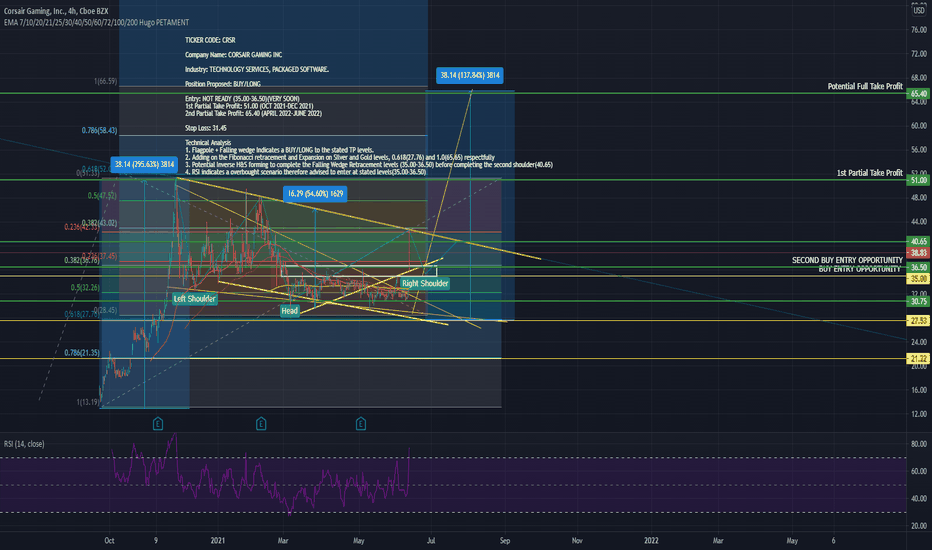The height and width of the screenshot is (550, 932).
Task: Click 76.00 on the price scale
Action: click(x=919, y=30)
